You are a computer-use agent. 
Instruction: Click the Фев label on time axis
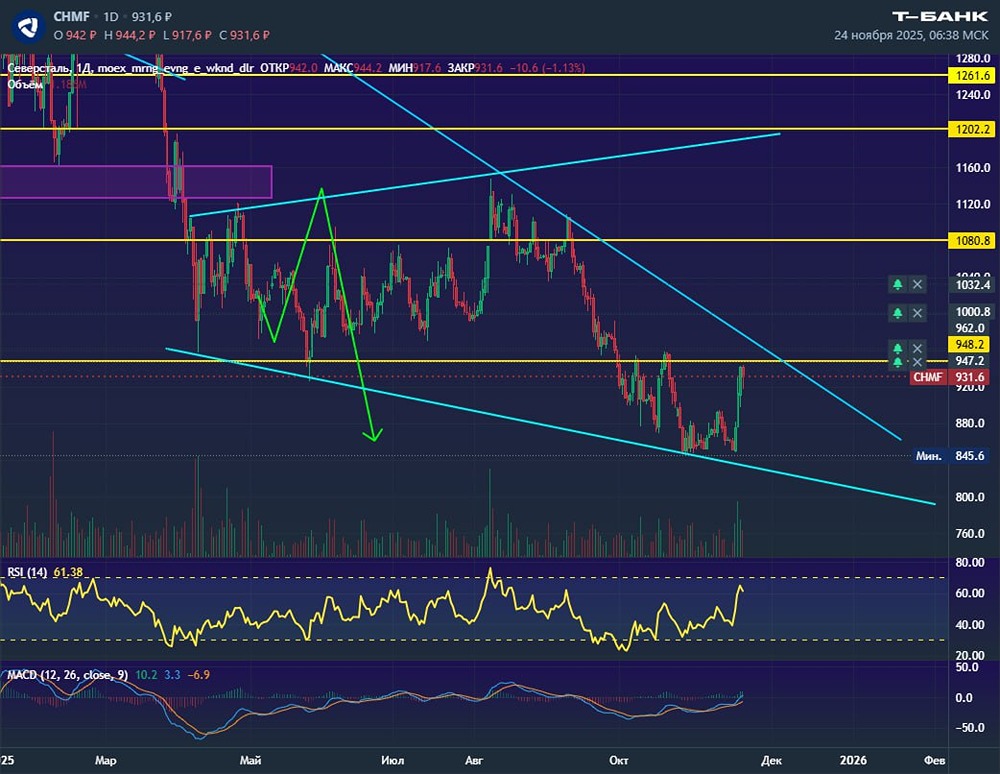tap(934, 760)
